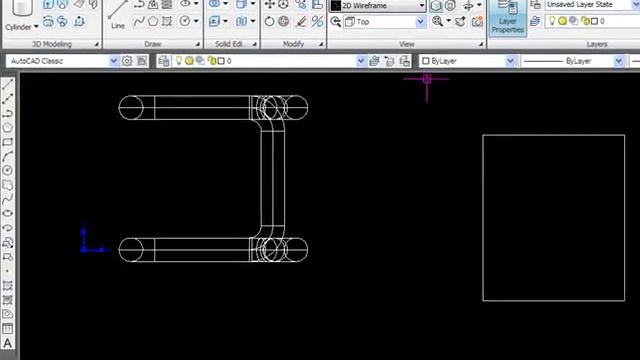640x360 pixels.
Task: Click the Layers panel title
Action: click(597, 44)
